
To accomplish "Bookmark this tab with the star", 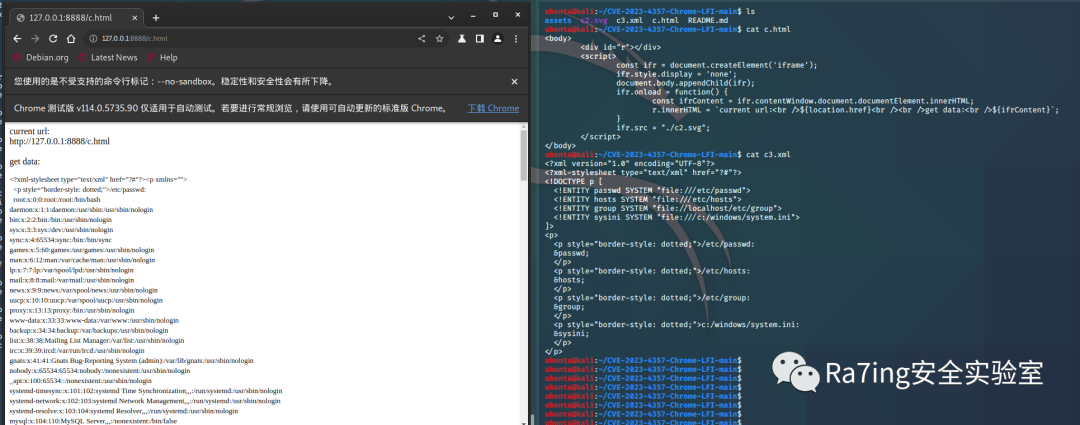I will coord(439,39).
